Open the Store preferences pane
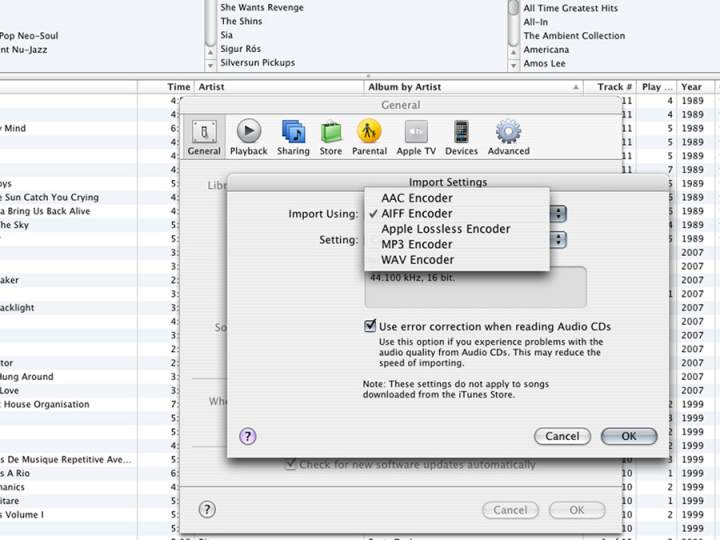The image size is (720, 540). click(x=331, y=137)
